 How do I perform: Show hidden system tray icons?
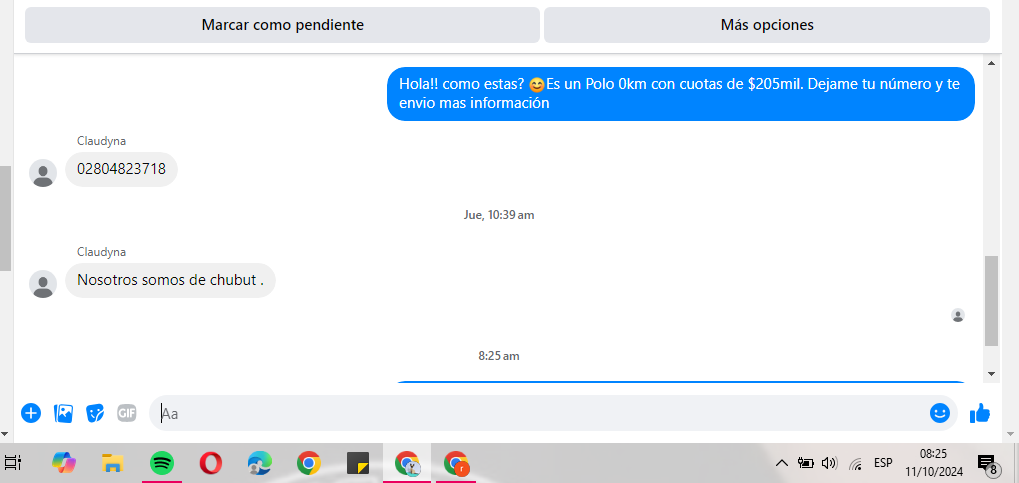pos(782,463)
